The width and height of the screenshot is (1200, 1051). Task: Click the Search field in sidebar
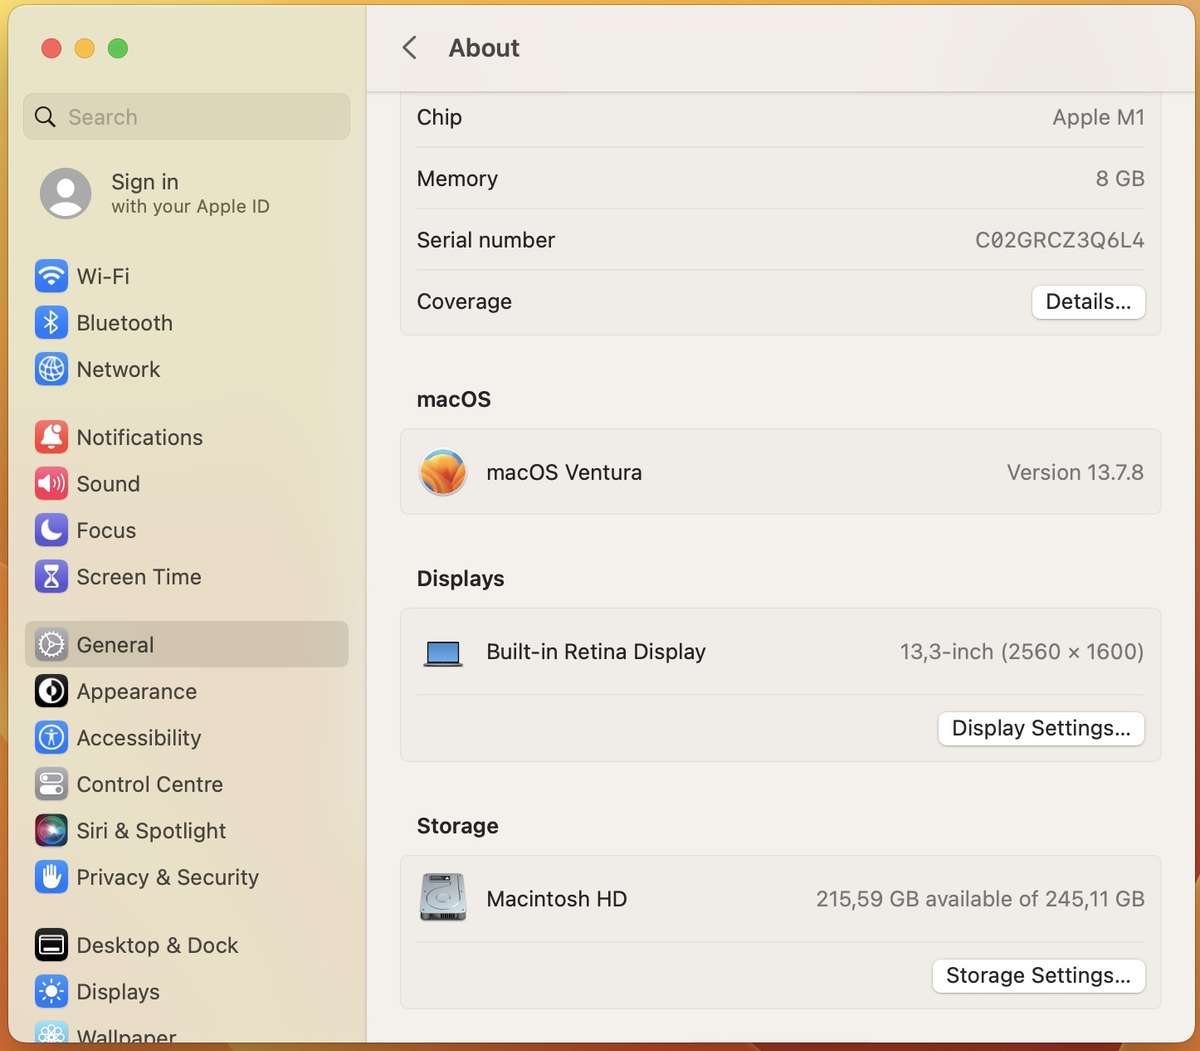point(187,117)
